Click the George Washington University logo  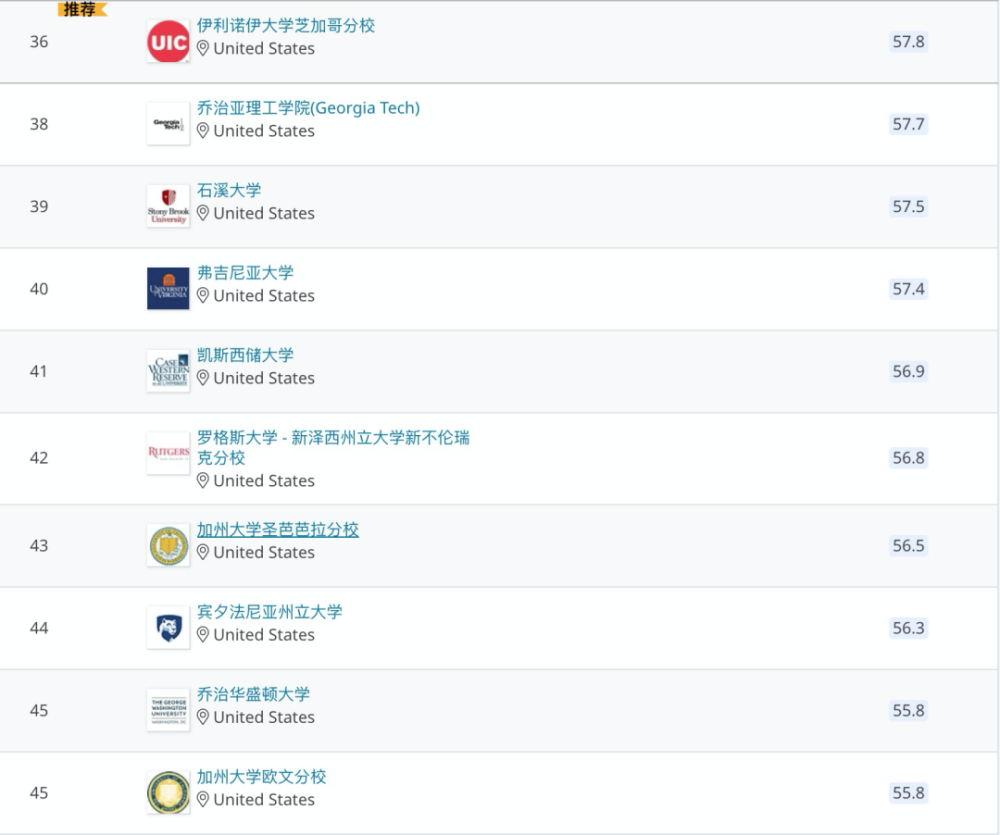tap(168, 710)
